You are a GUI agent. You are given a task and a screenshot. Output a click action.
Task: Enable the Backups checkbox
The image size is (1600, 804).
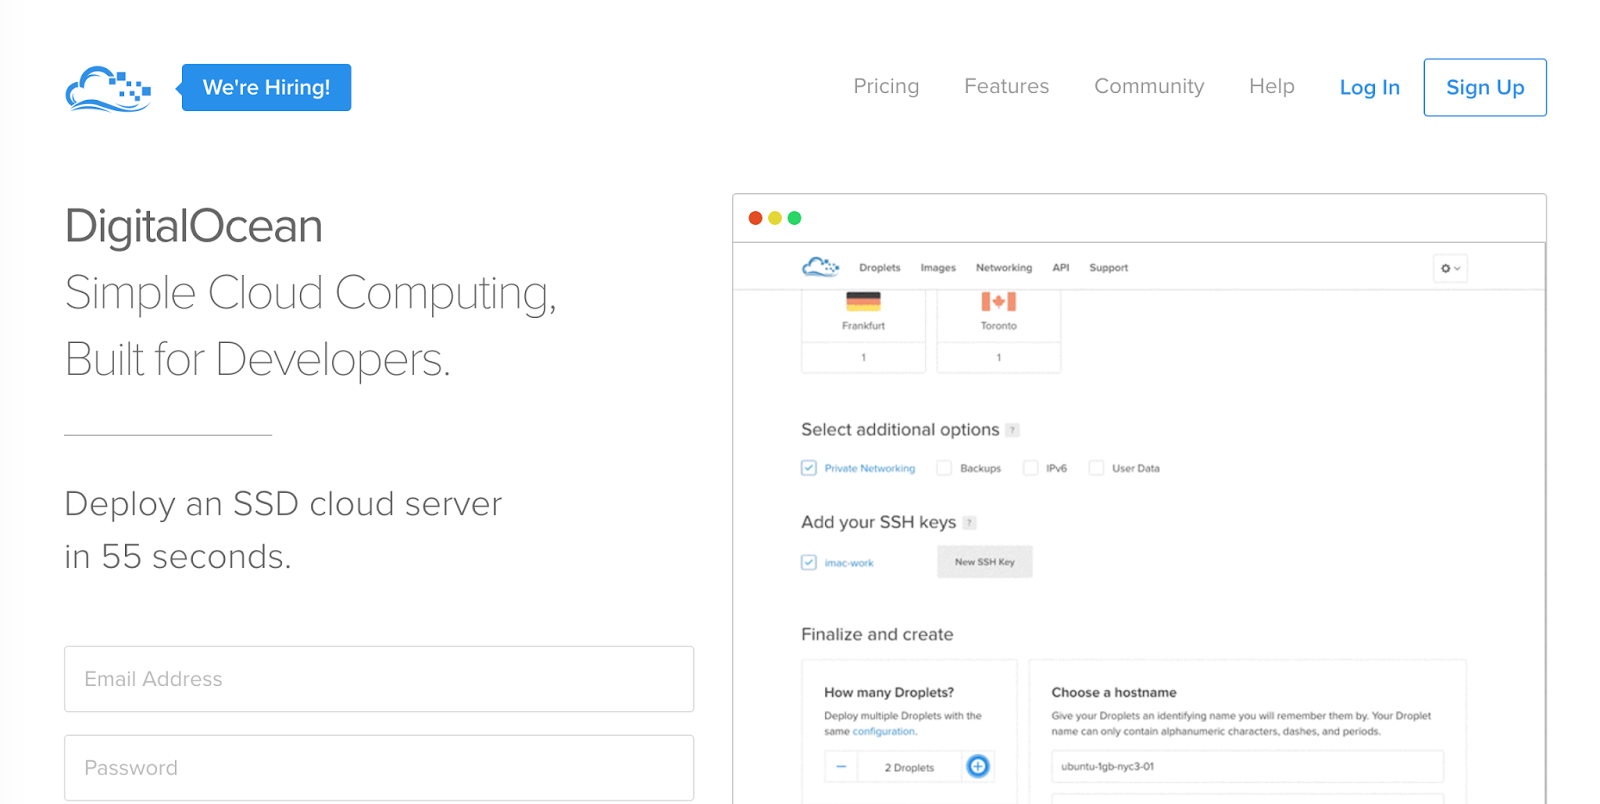944,468
